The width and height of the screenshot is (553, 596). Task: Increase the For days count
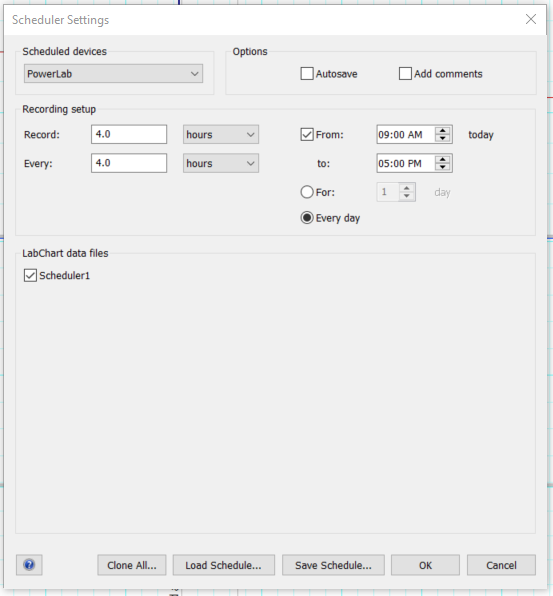pyautogui.click(x=407, y=188)
